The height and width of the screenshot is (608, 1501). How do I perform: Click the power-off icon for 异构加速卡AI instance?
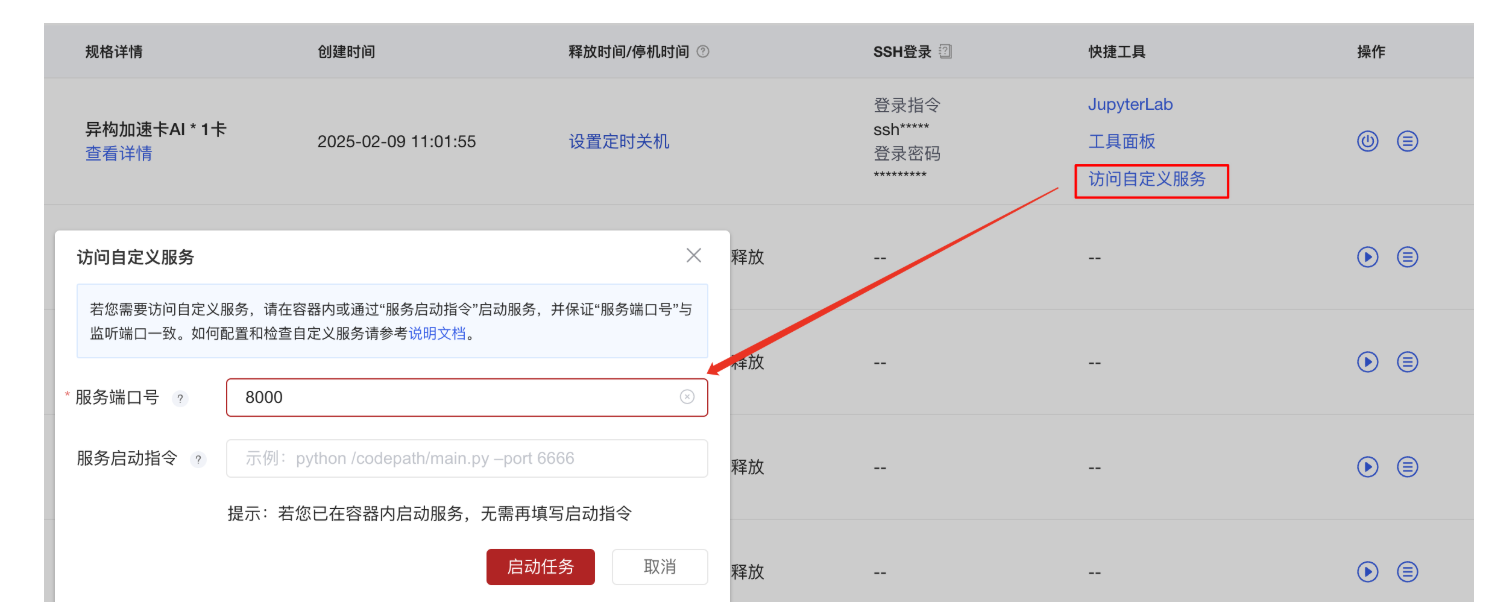(1367, 141)
